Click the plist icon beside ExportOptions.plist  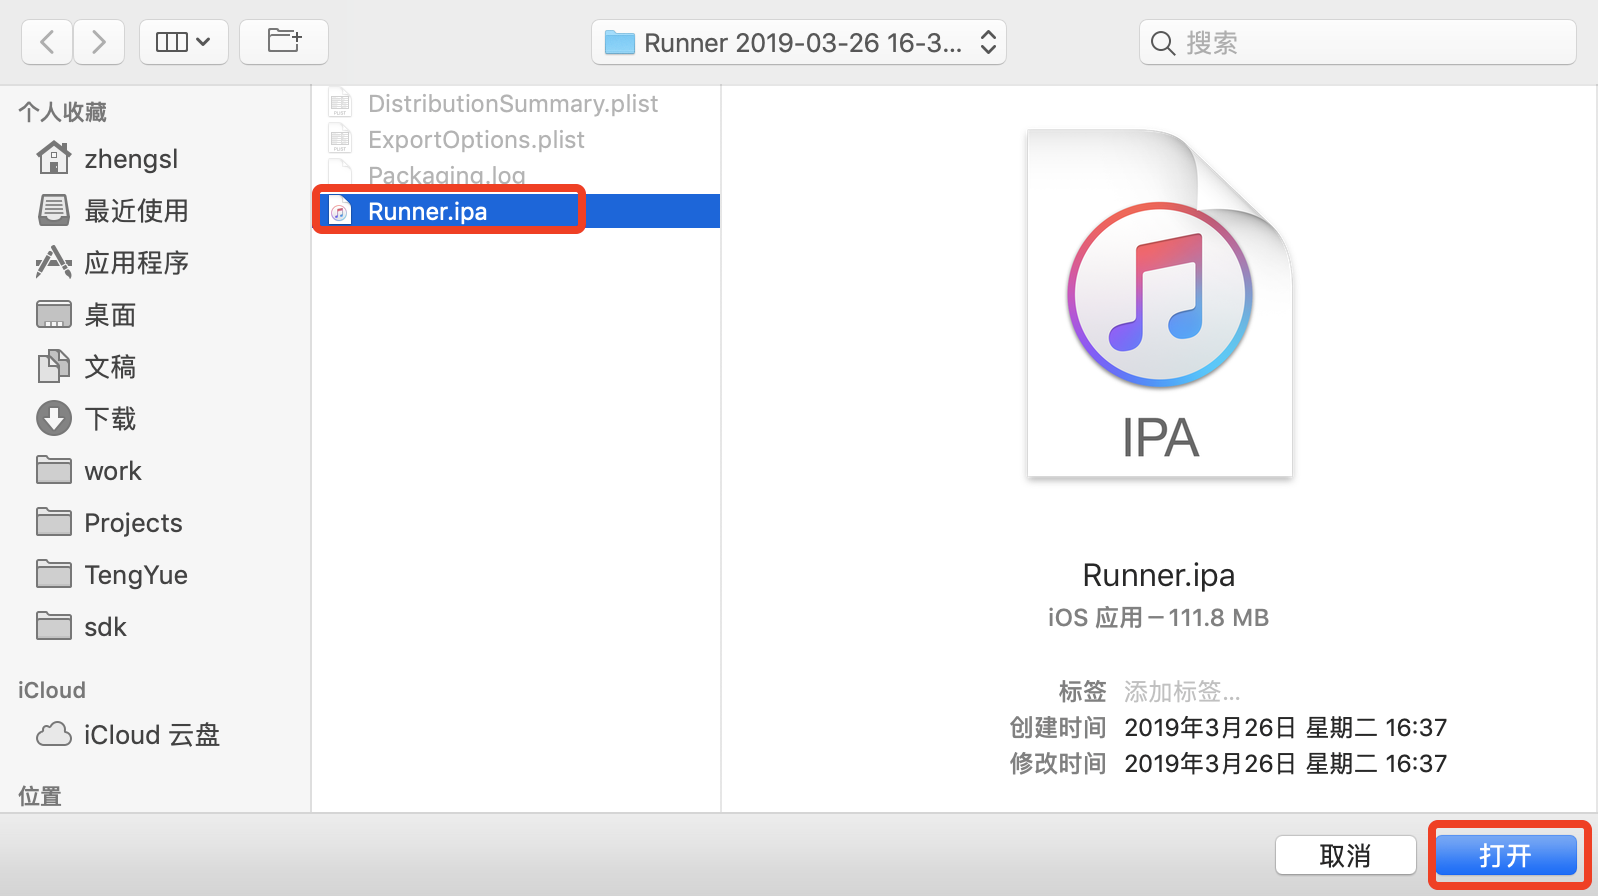pyautogui.click(x=340, y=139)
